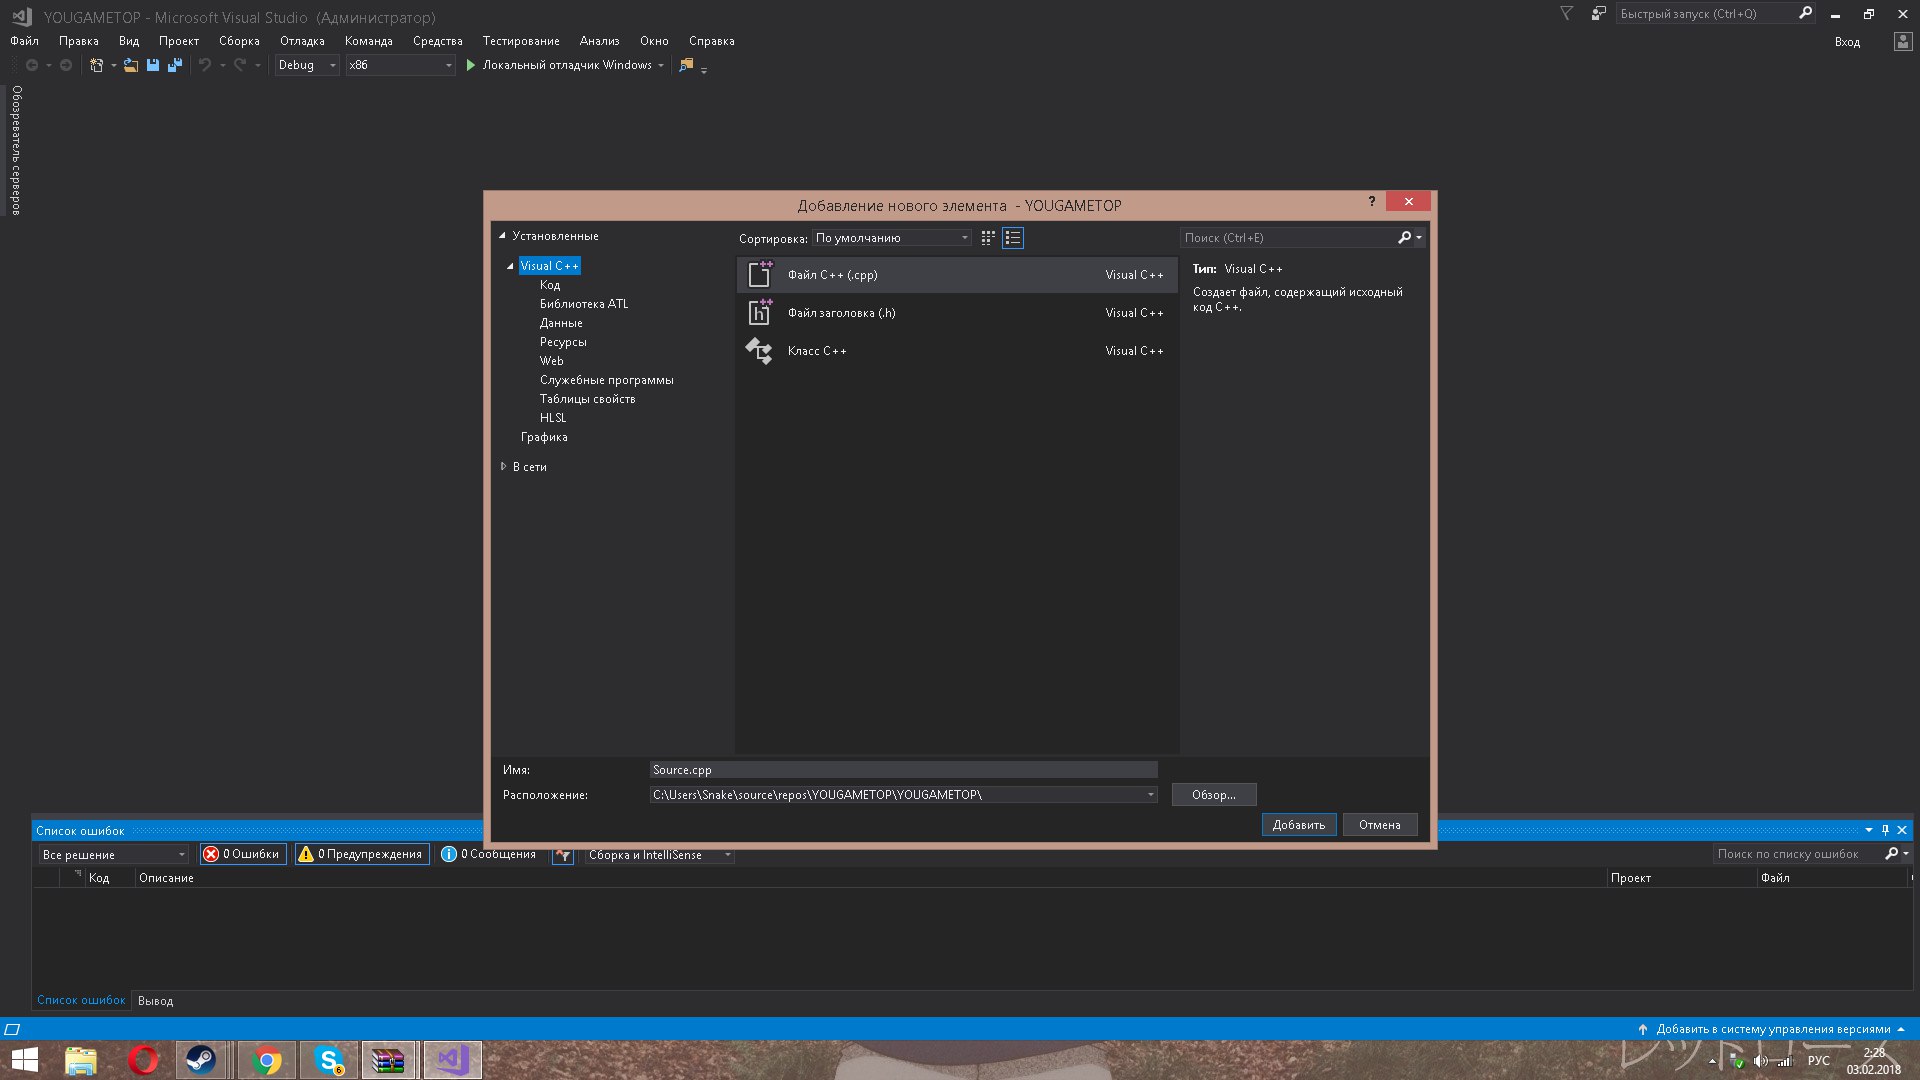Screen dimensions: 1920x1080
Task: Expand the В сети tree node
Action: pyautogui.click(x=503, y=467)
